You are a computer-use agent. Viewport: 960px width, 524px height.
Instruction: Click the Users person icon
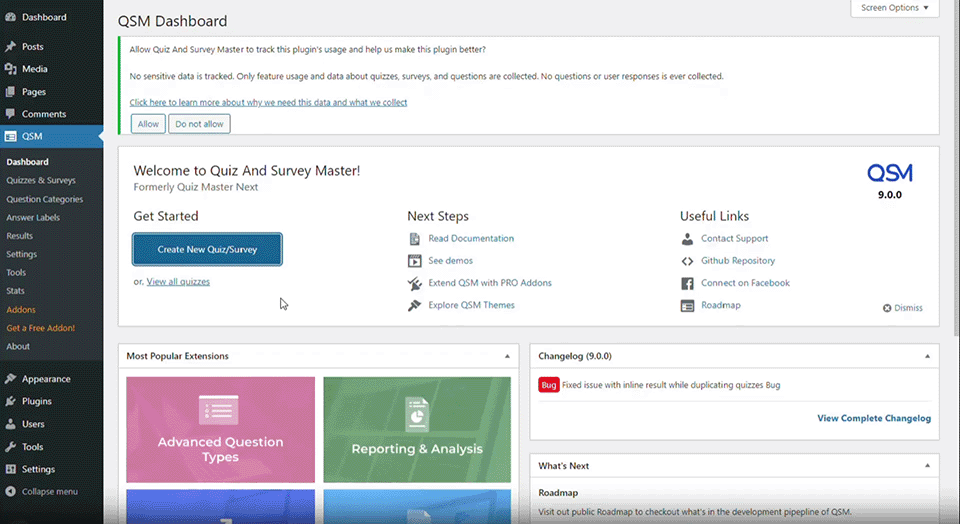pos(10,424)
